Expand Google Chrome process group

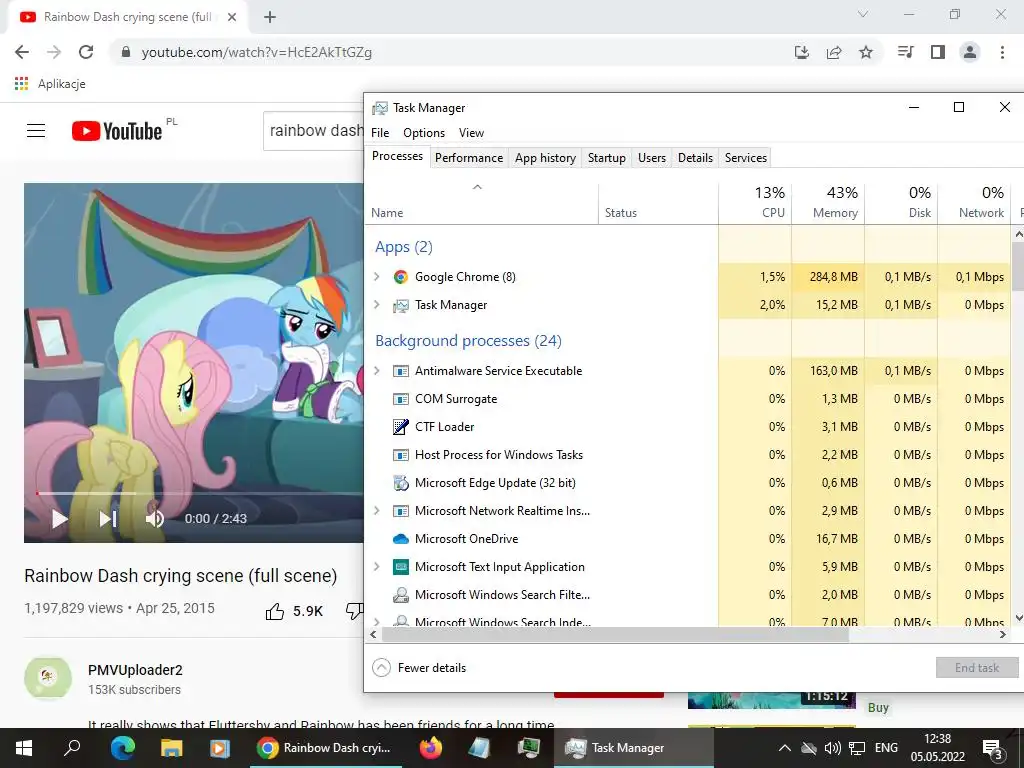(377, 277)
